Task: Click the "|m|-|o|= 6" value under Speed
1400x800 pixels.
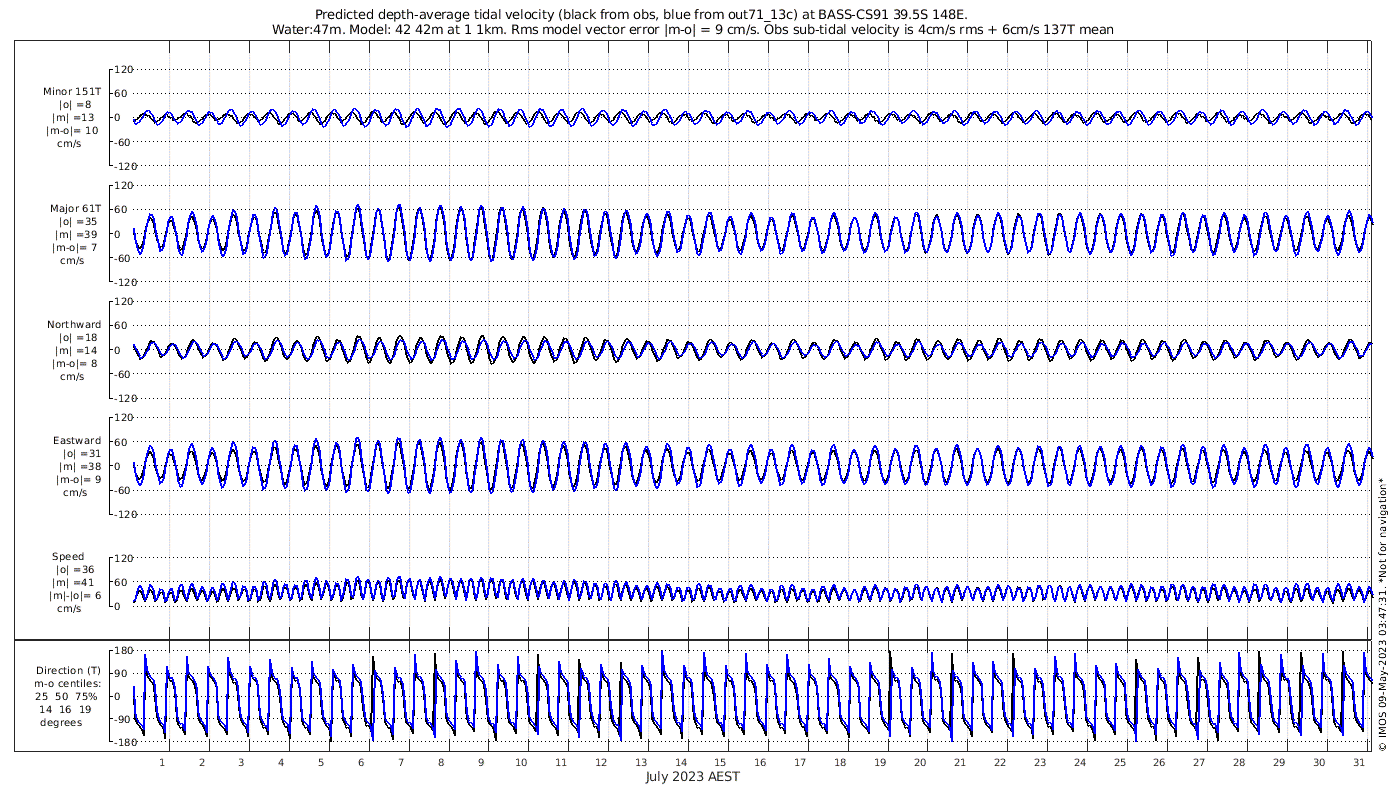Action: (x=74, y=596)
